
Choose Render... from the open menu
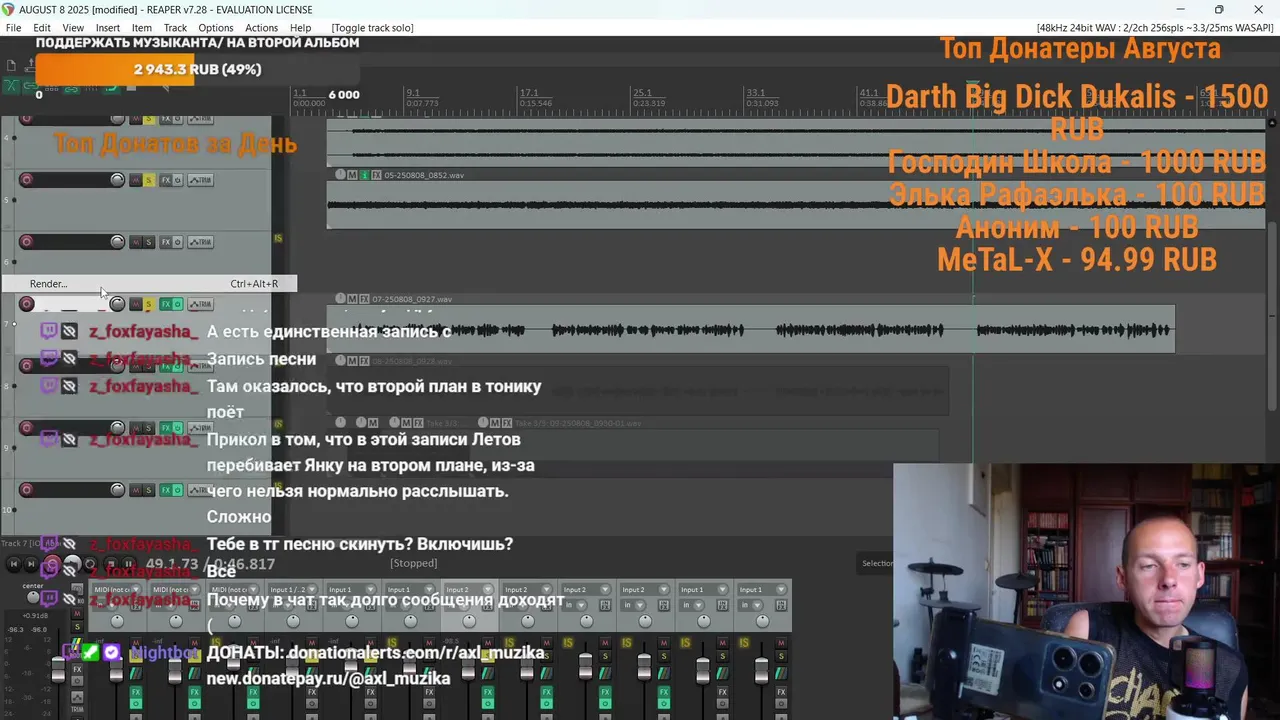[x=149, y=284]
